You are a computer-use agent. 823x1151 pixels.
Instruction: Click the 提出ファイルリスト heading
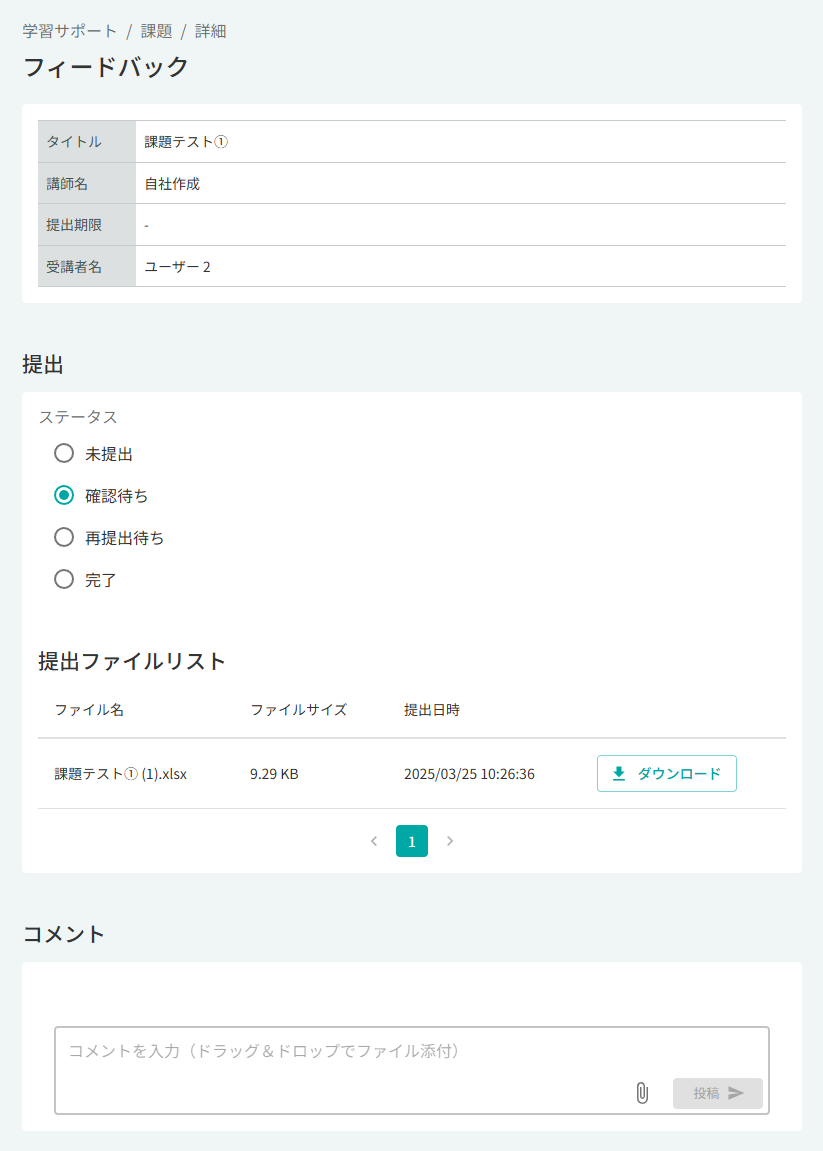tap(131, 661)
